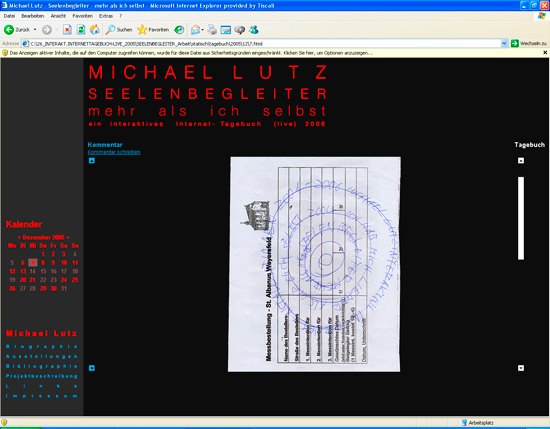
Task: Click the scanned Messbestellung image
Action: click(x=314, y=264)
